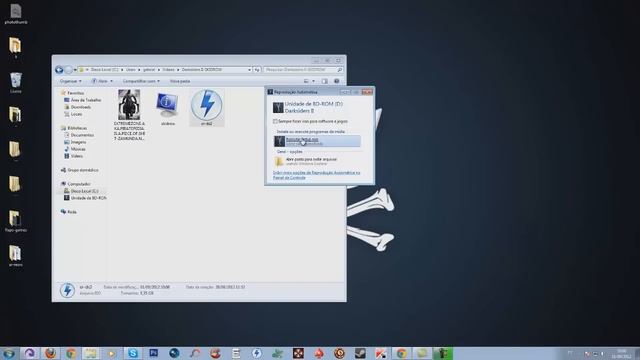Image resolution: width=640 pixels, height=360 pixels.
Task: Click the system tray clock
Action: [x=622, y=353]
